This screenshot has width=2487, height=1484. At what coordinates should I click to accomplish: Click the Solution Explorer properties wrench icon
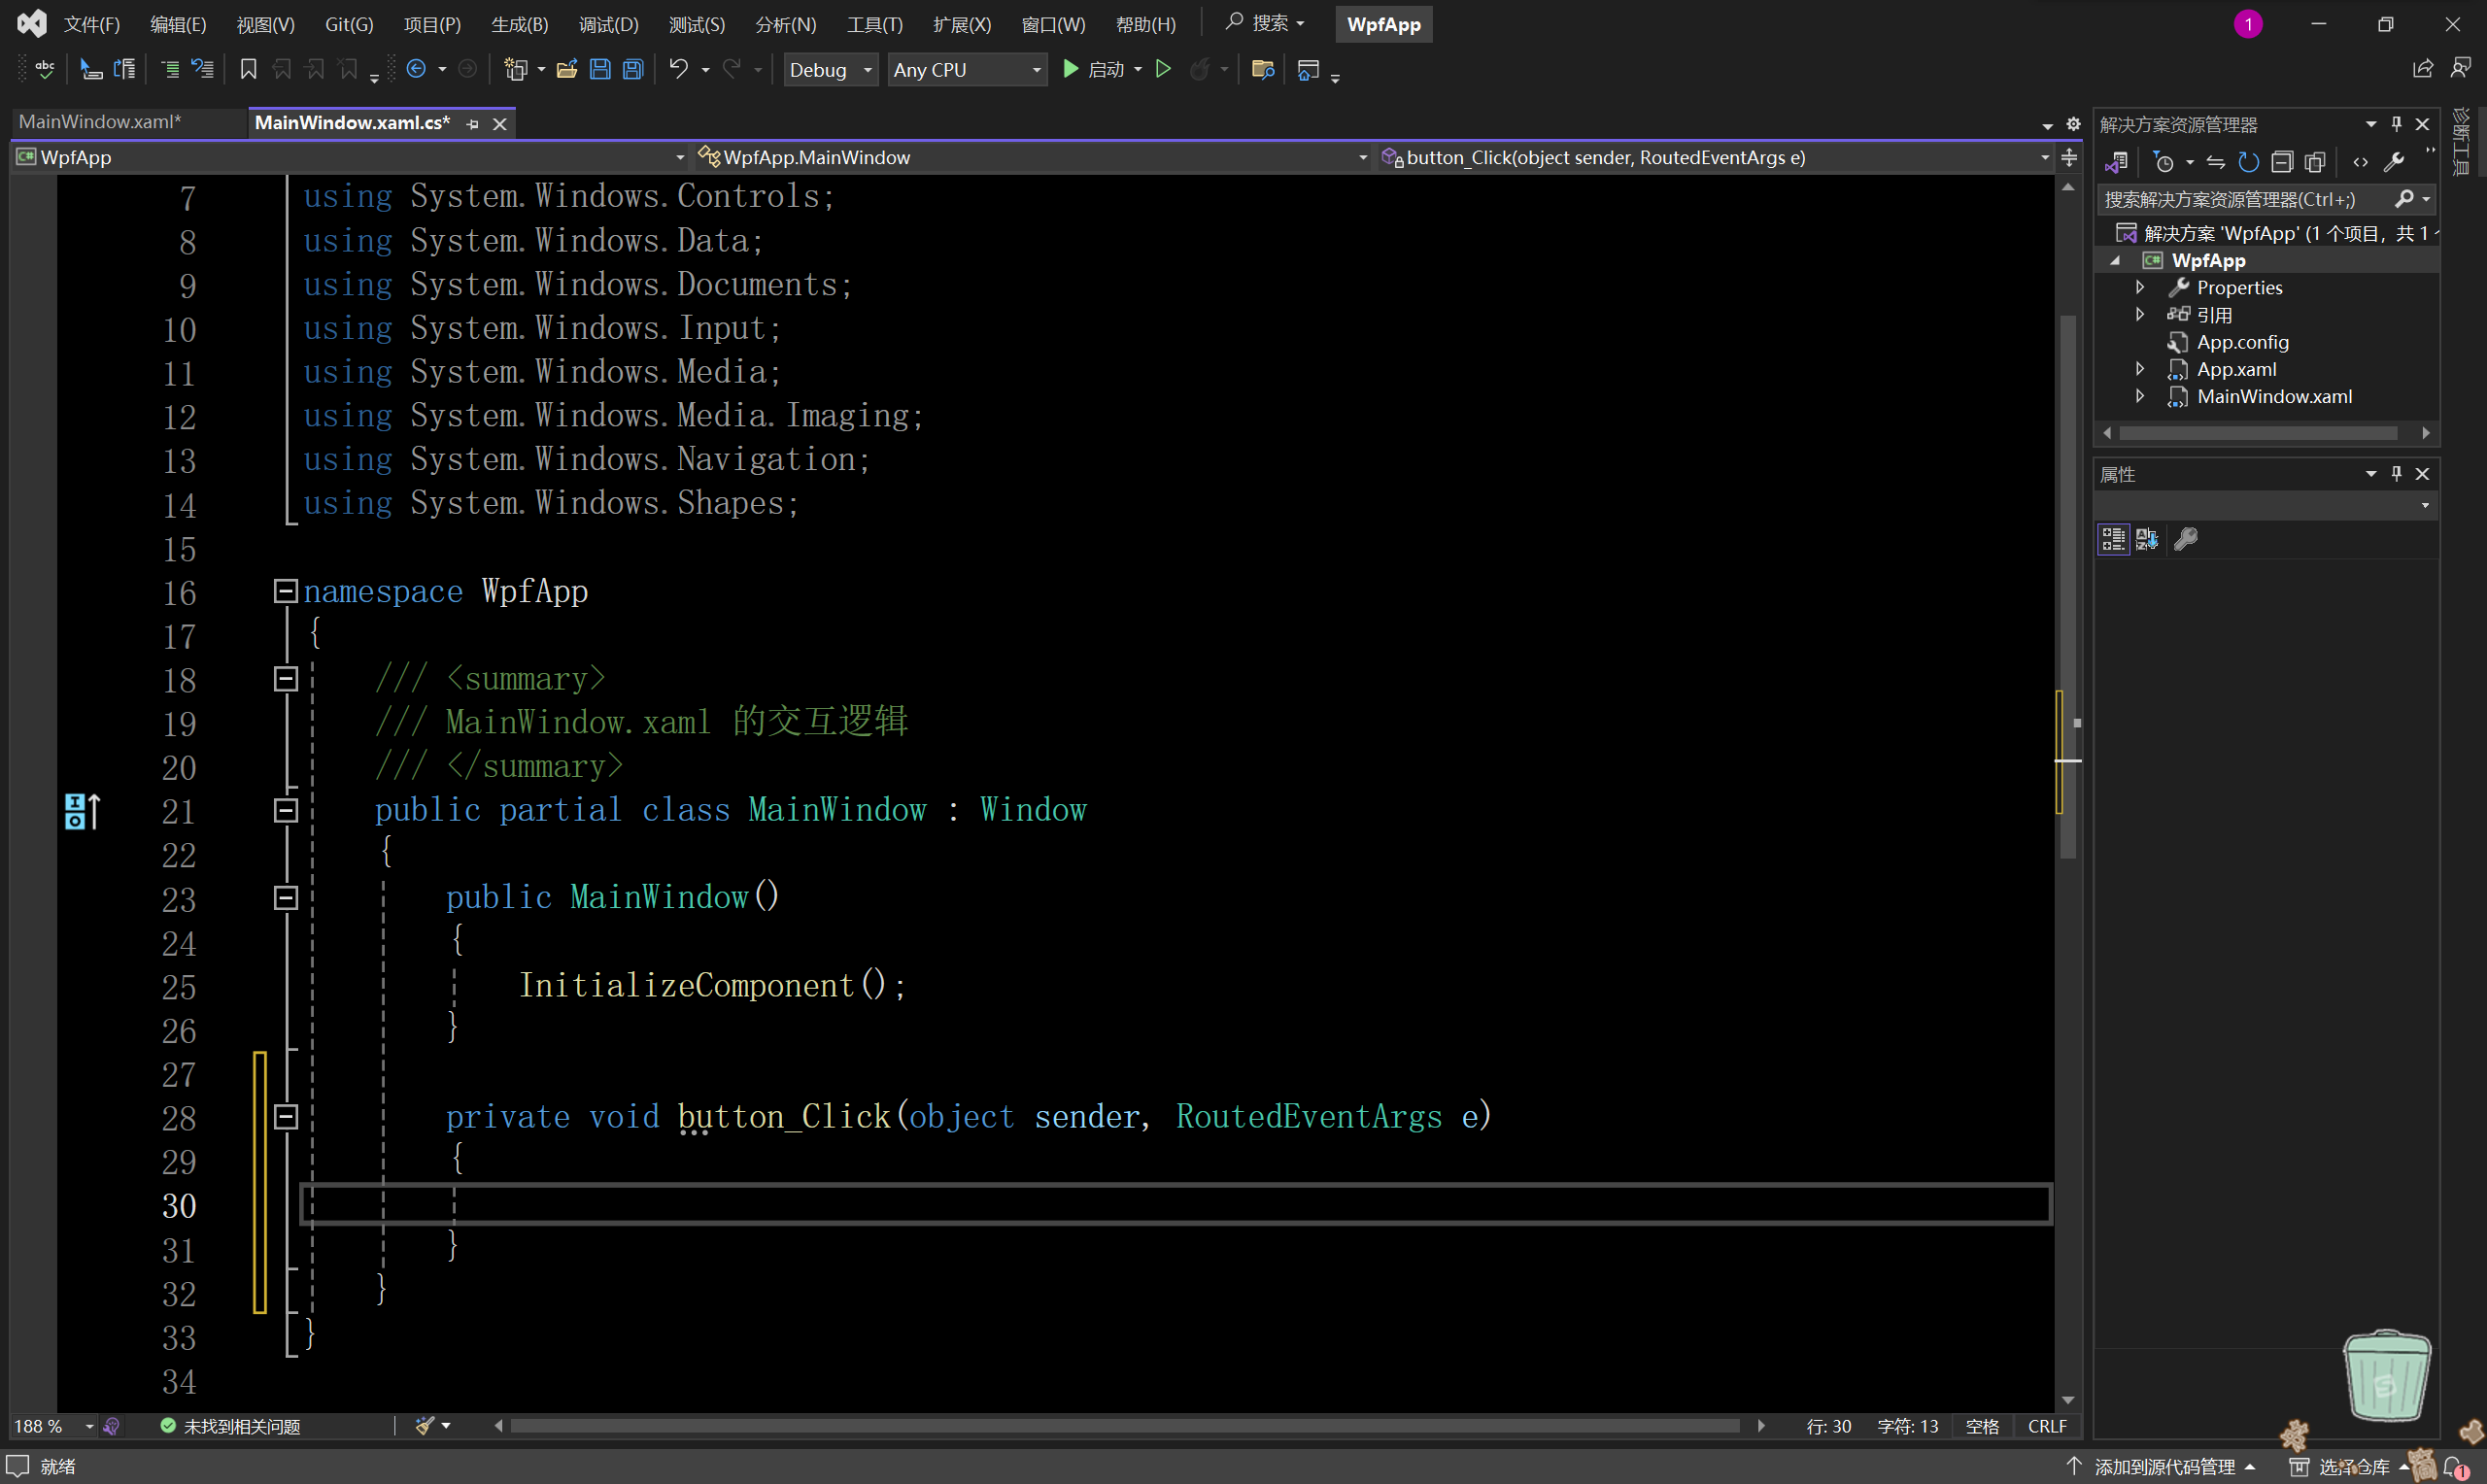[x=2394, y=162]
